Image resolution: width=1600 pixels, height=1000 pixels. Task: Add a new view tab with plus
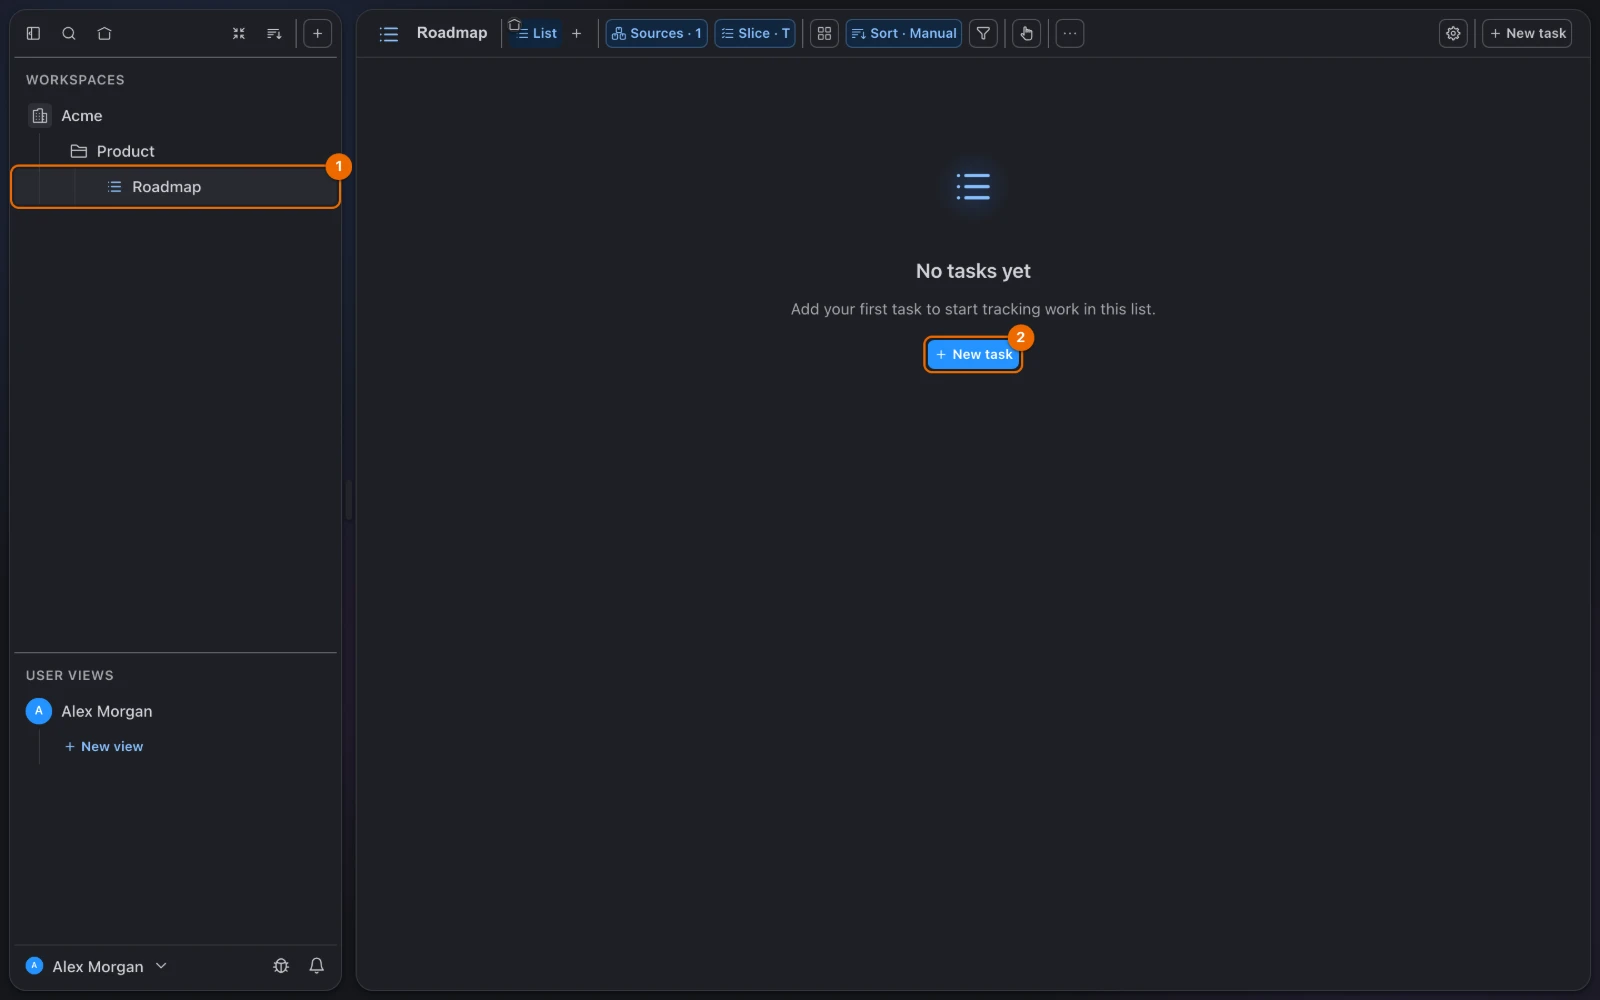pyautogui.click(x=576, y=33)
